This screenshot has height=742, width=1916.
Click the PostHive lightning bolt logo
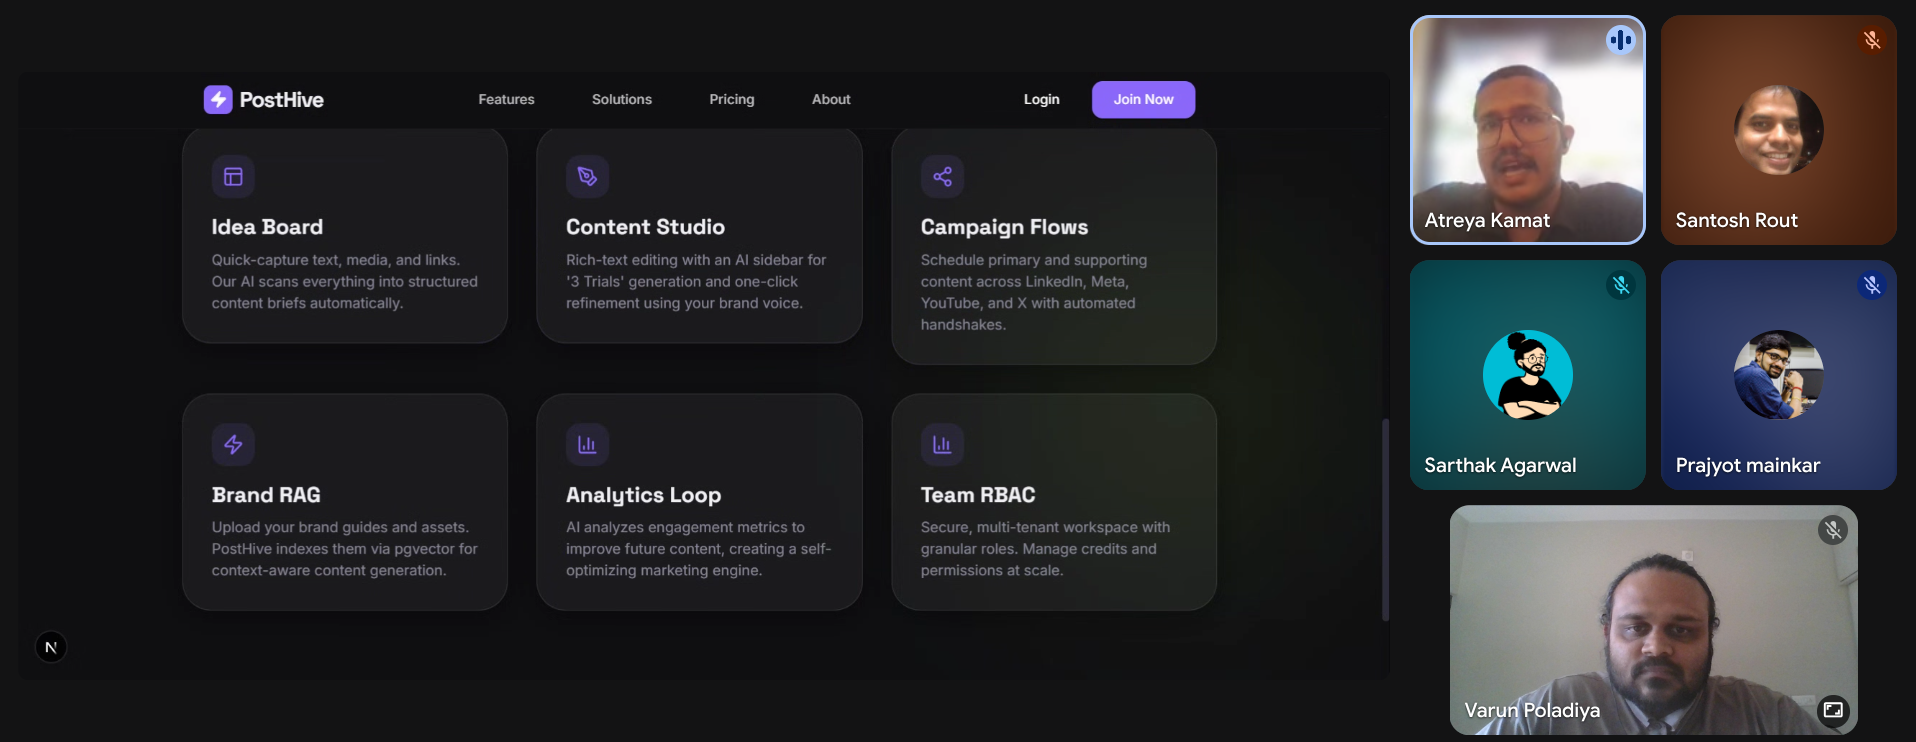coord(218,99)
